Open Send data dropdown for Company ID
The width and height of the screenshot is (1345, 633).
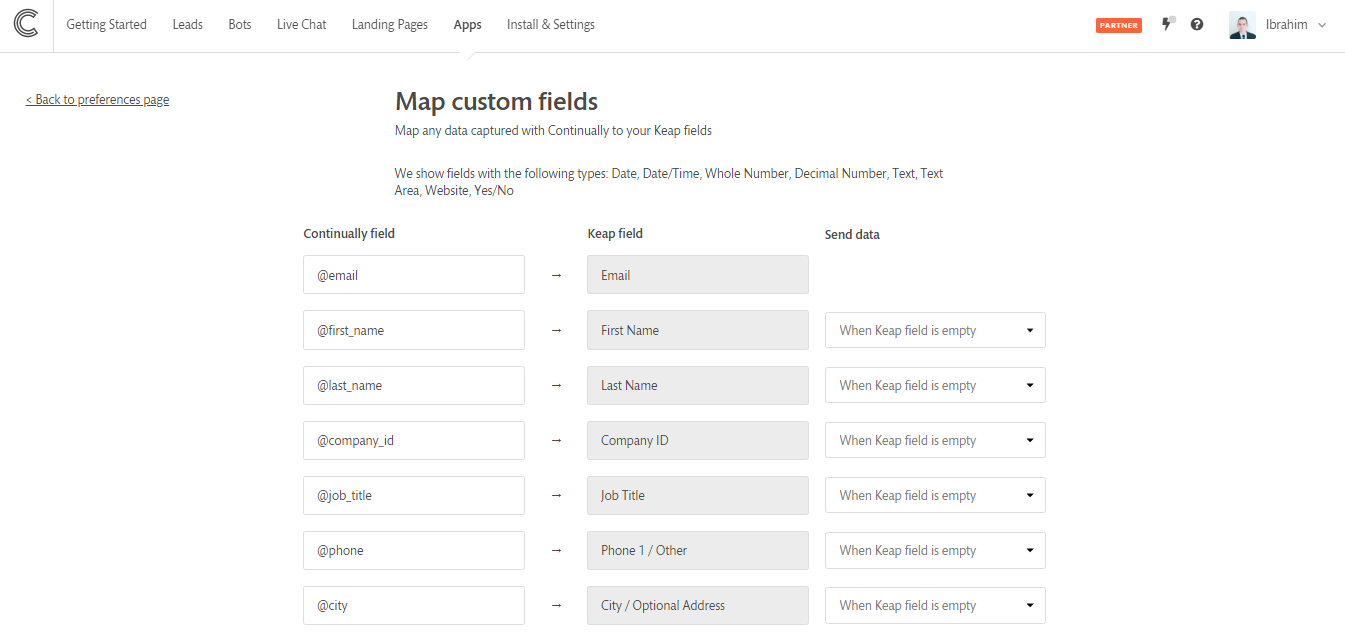(x=935, y=440)
